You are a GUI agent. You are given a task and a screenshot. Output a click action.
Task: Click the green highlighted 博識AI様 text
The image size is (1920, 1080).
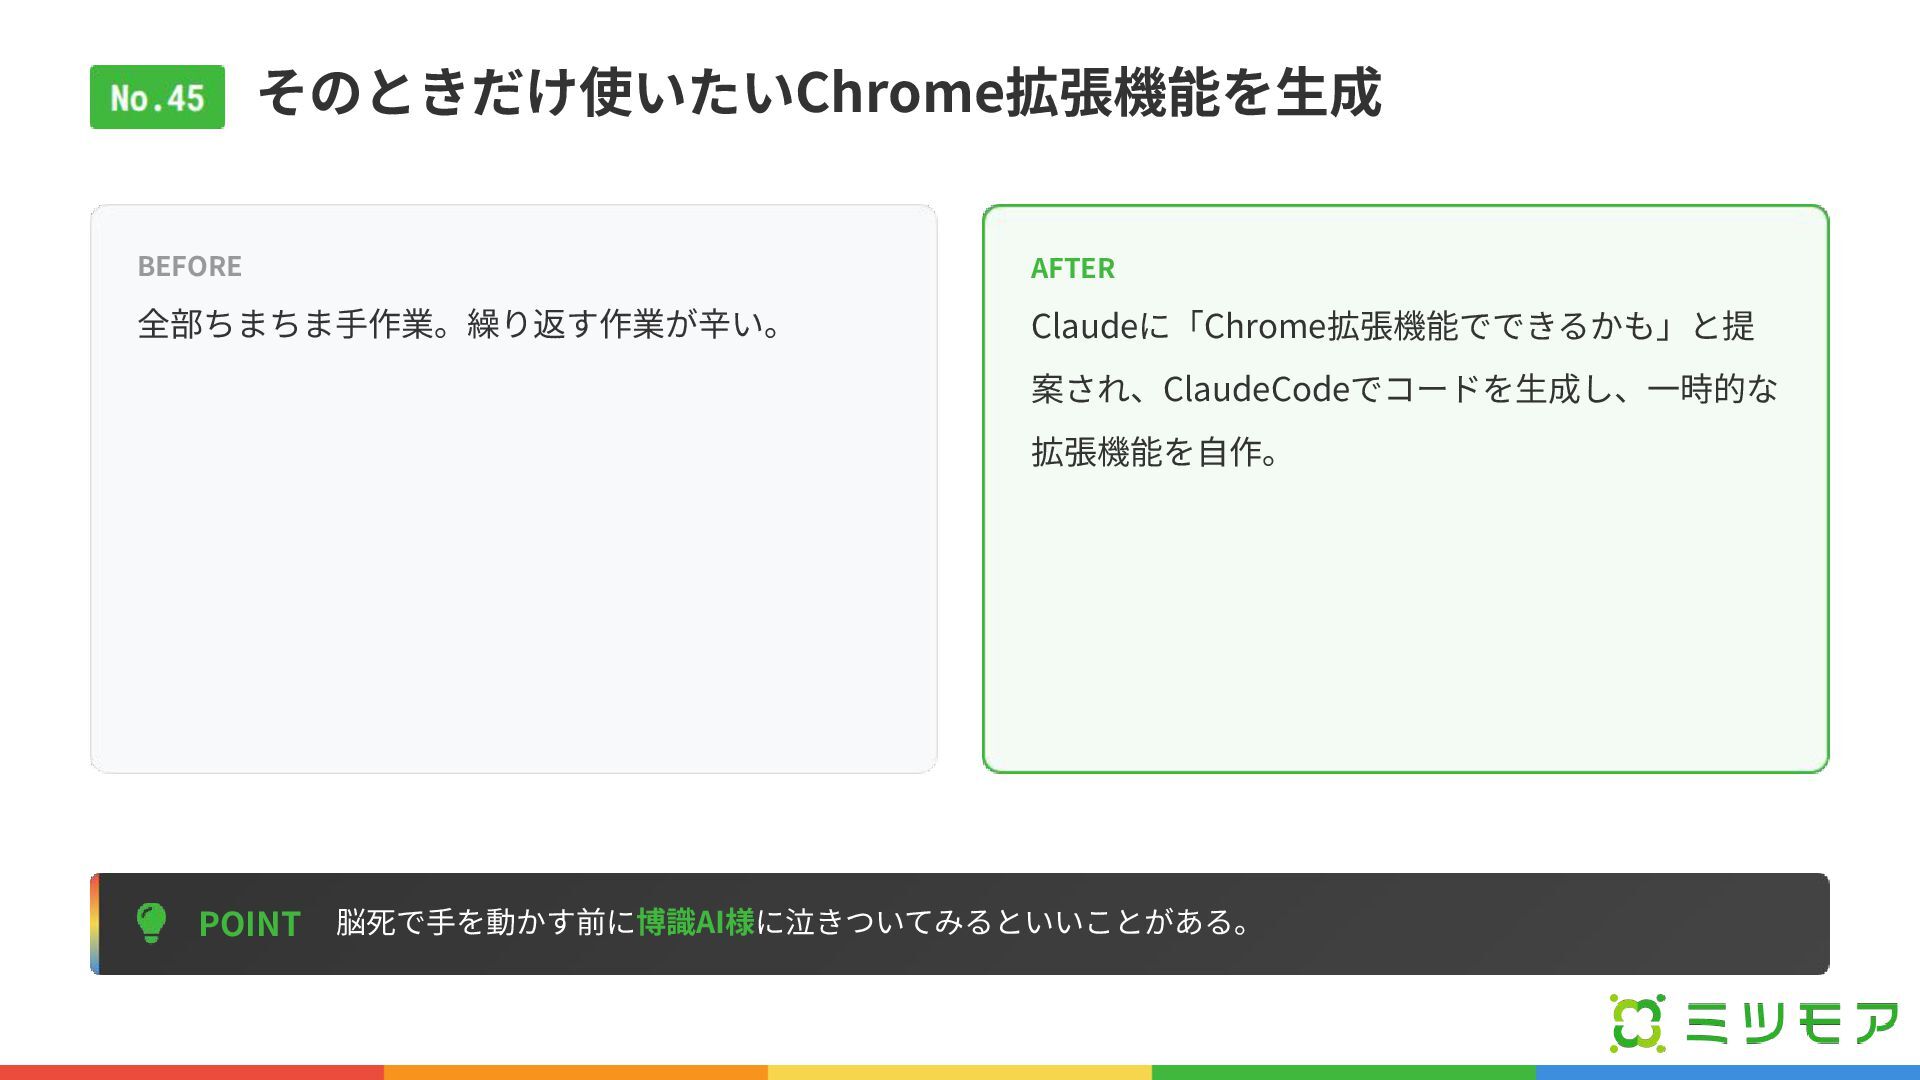pyautogui.click(x=696, y=922)
